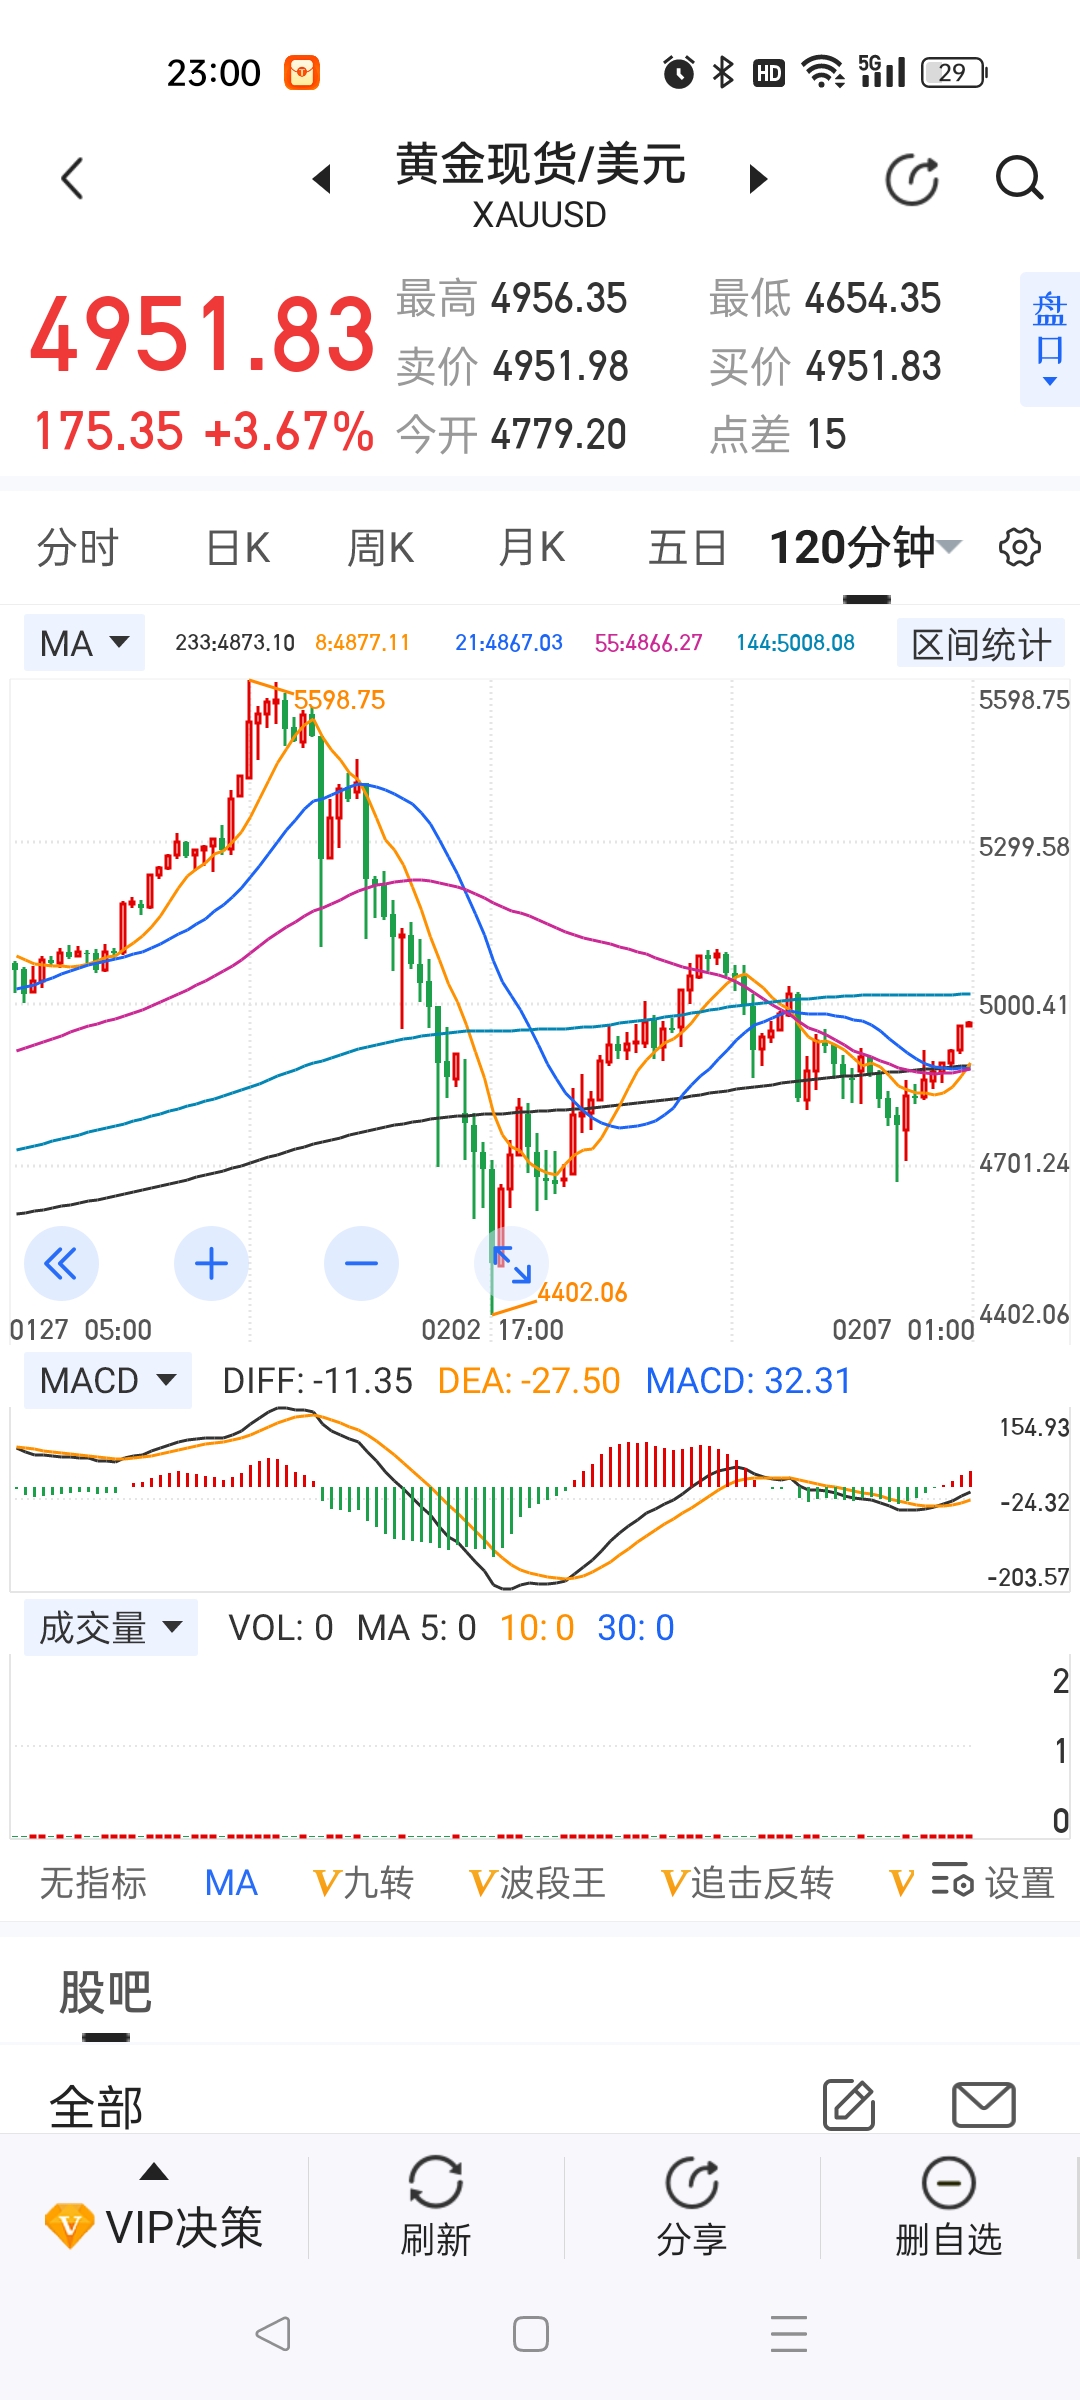Open the mail envelope icon in 股吧
1080x2400 pixels.
[983, 2105]
